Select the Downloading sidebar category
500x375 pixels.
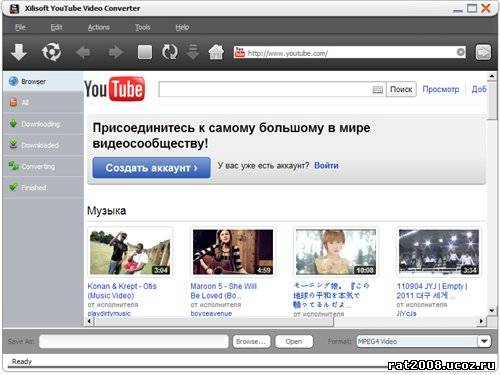coord(43,124)
